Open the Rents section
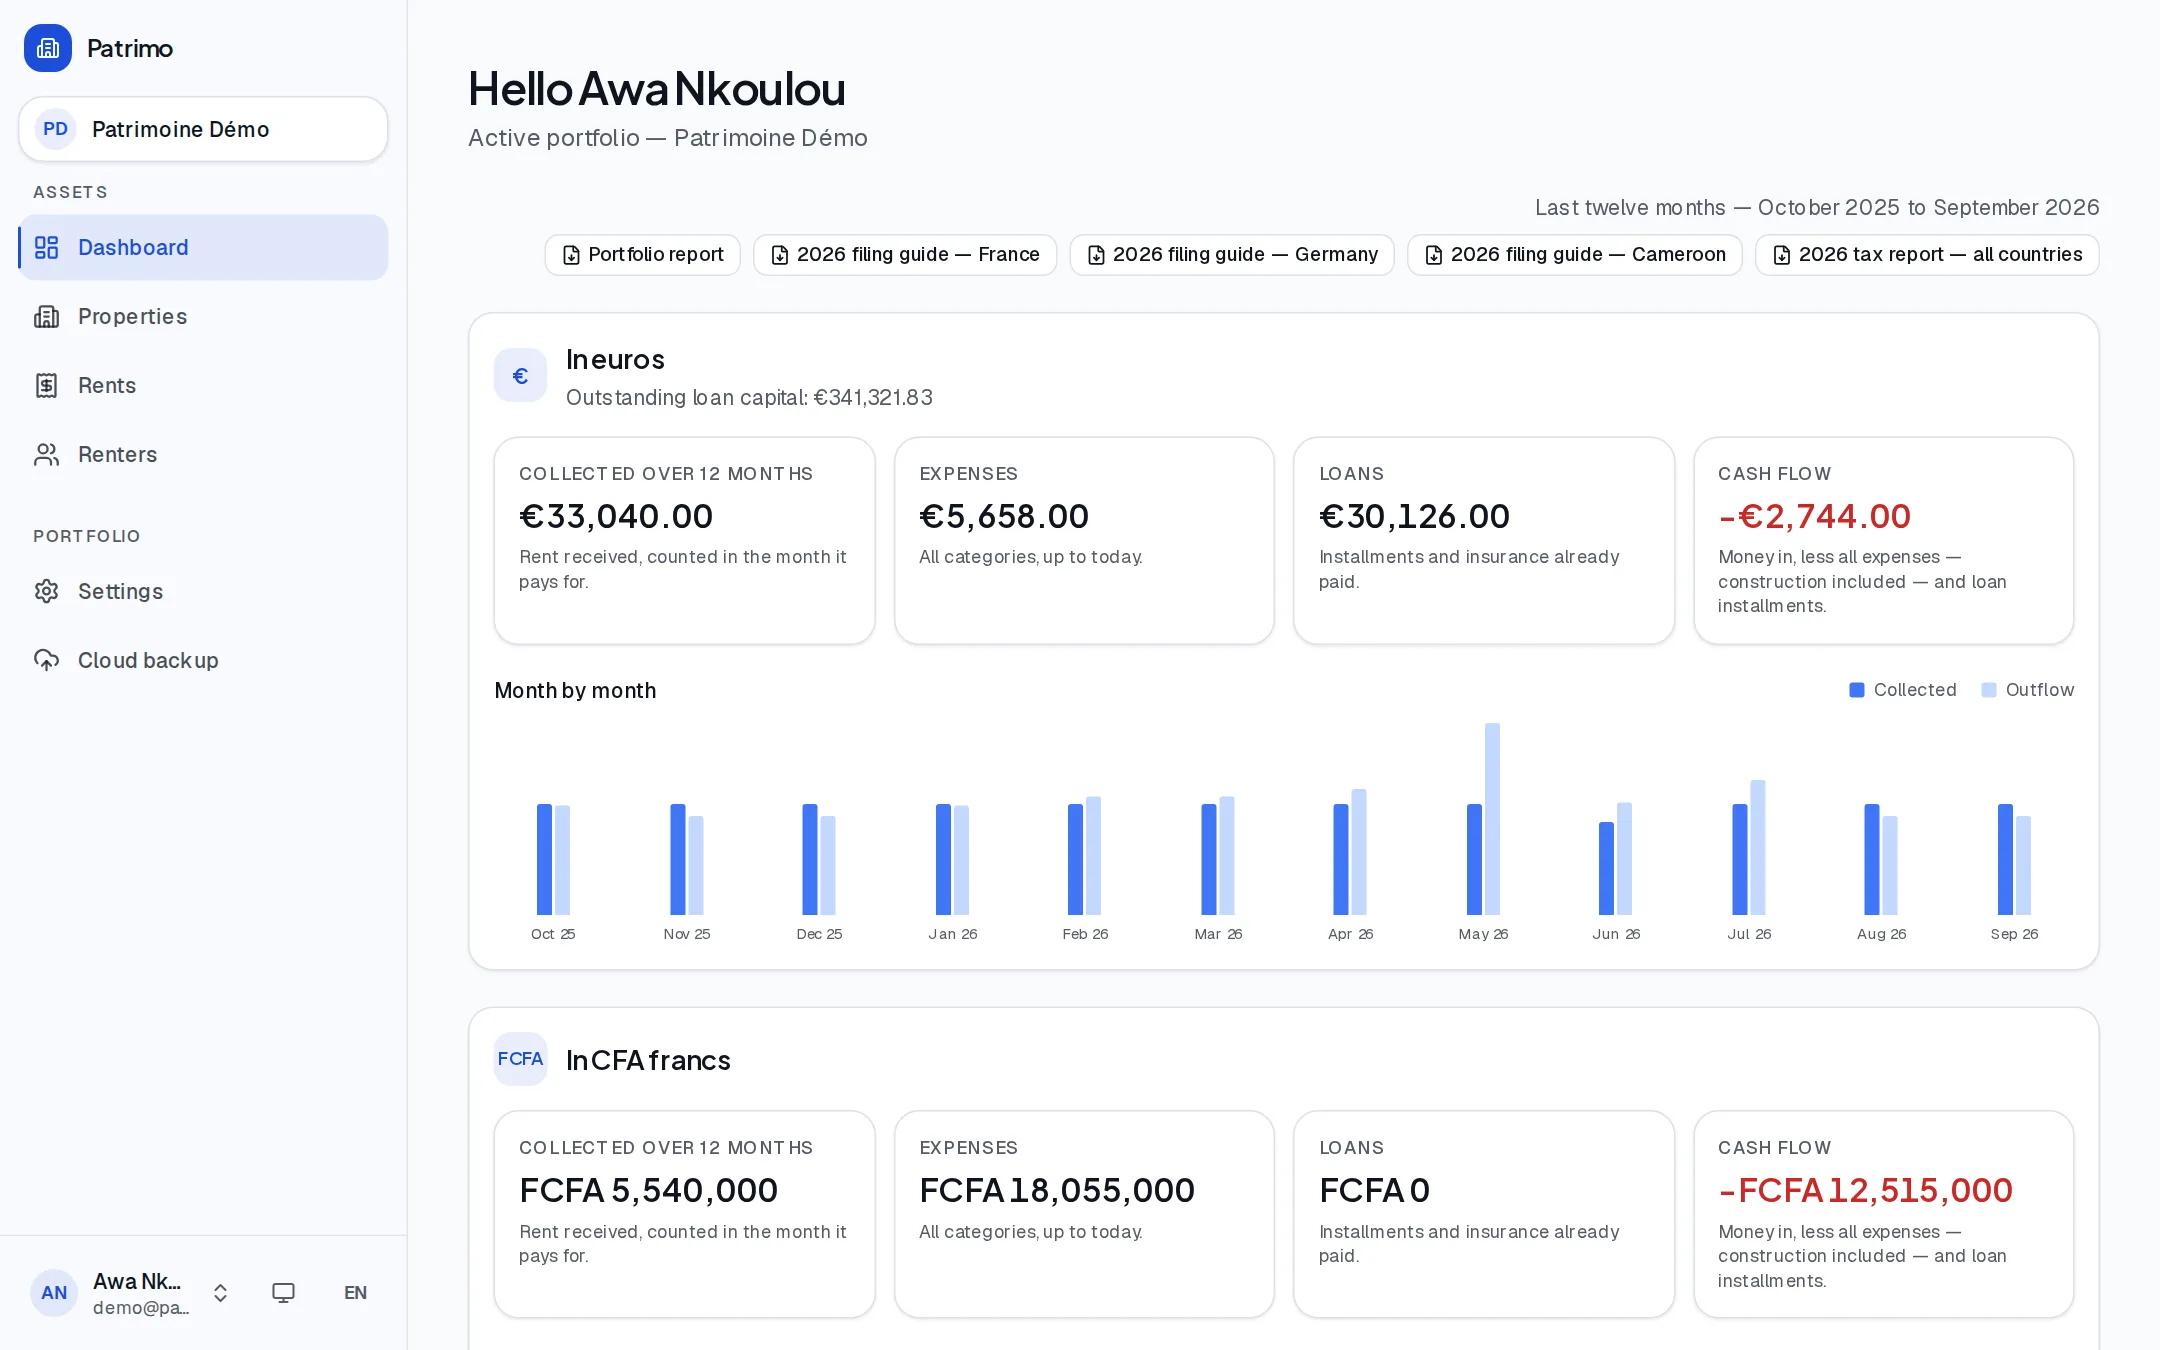Image resolution: width=2160 pixels, height=1350 pixels. [x=203, y=385]
